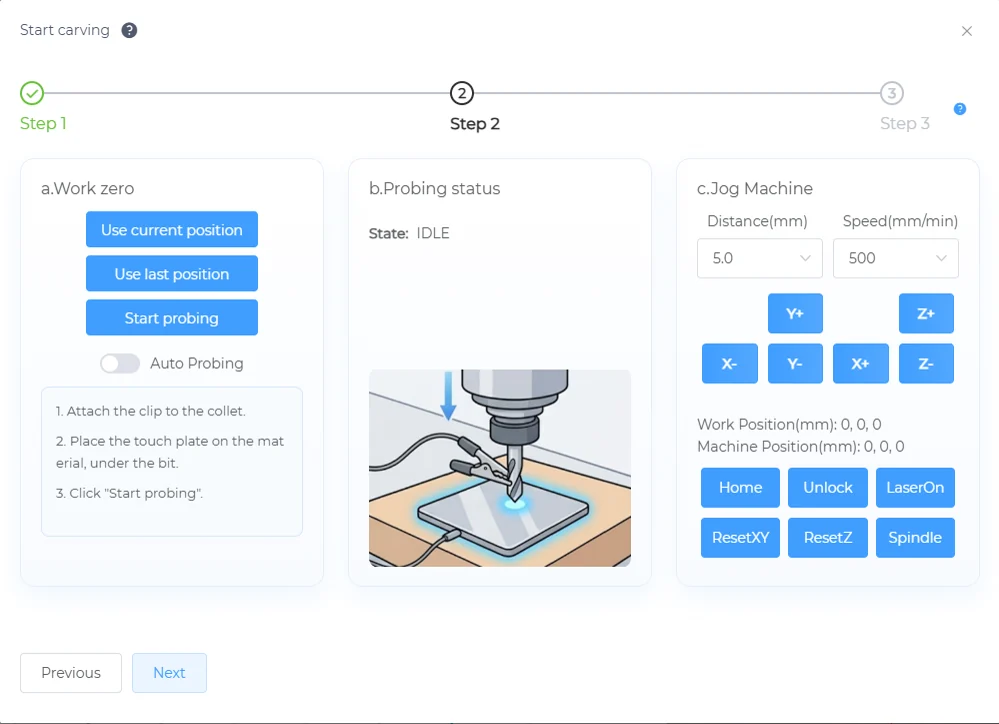Open help next to Start carving title
The width and height of the screenshot is (999, 724).
point(129,30)
